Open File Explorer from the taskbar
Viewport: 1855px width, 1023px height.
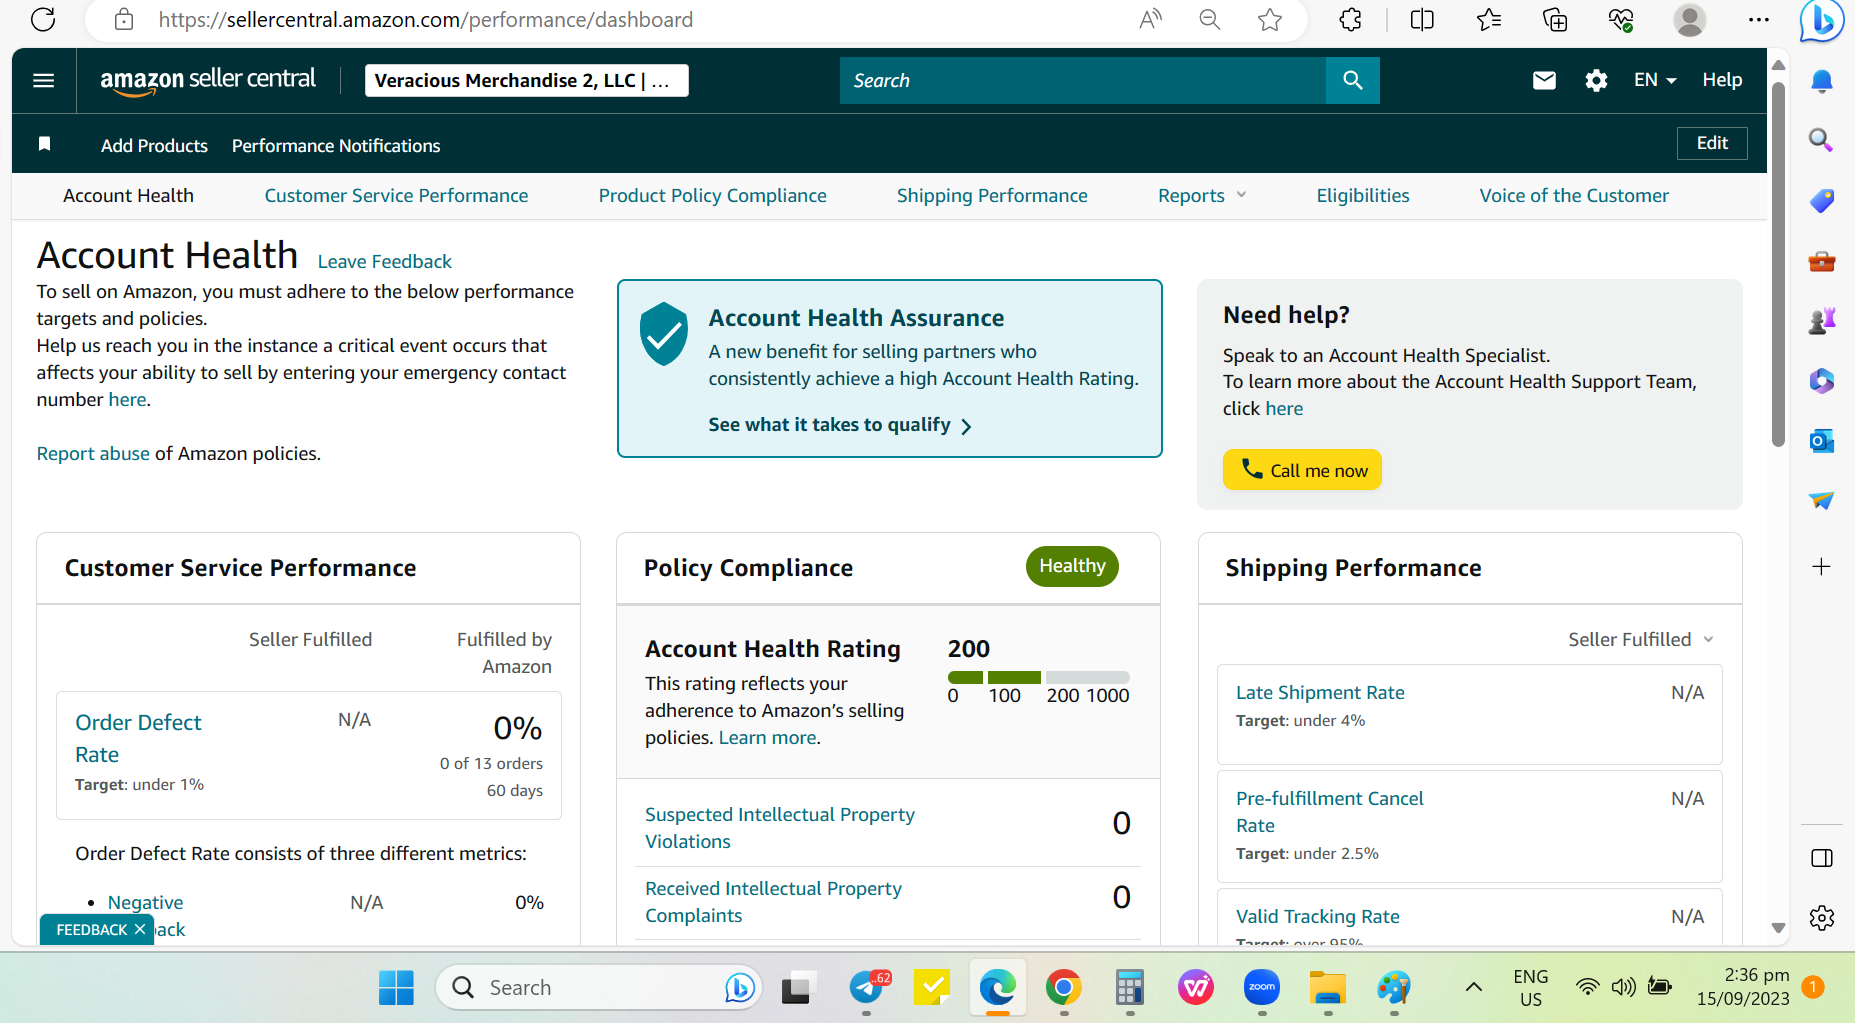1328,988
